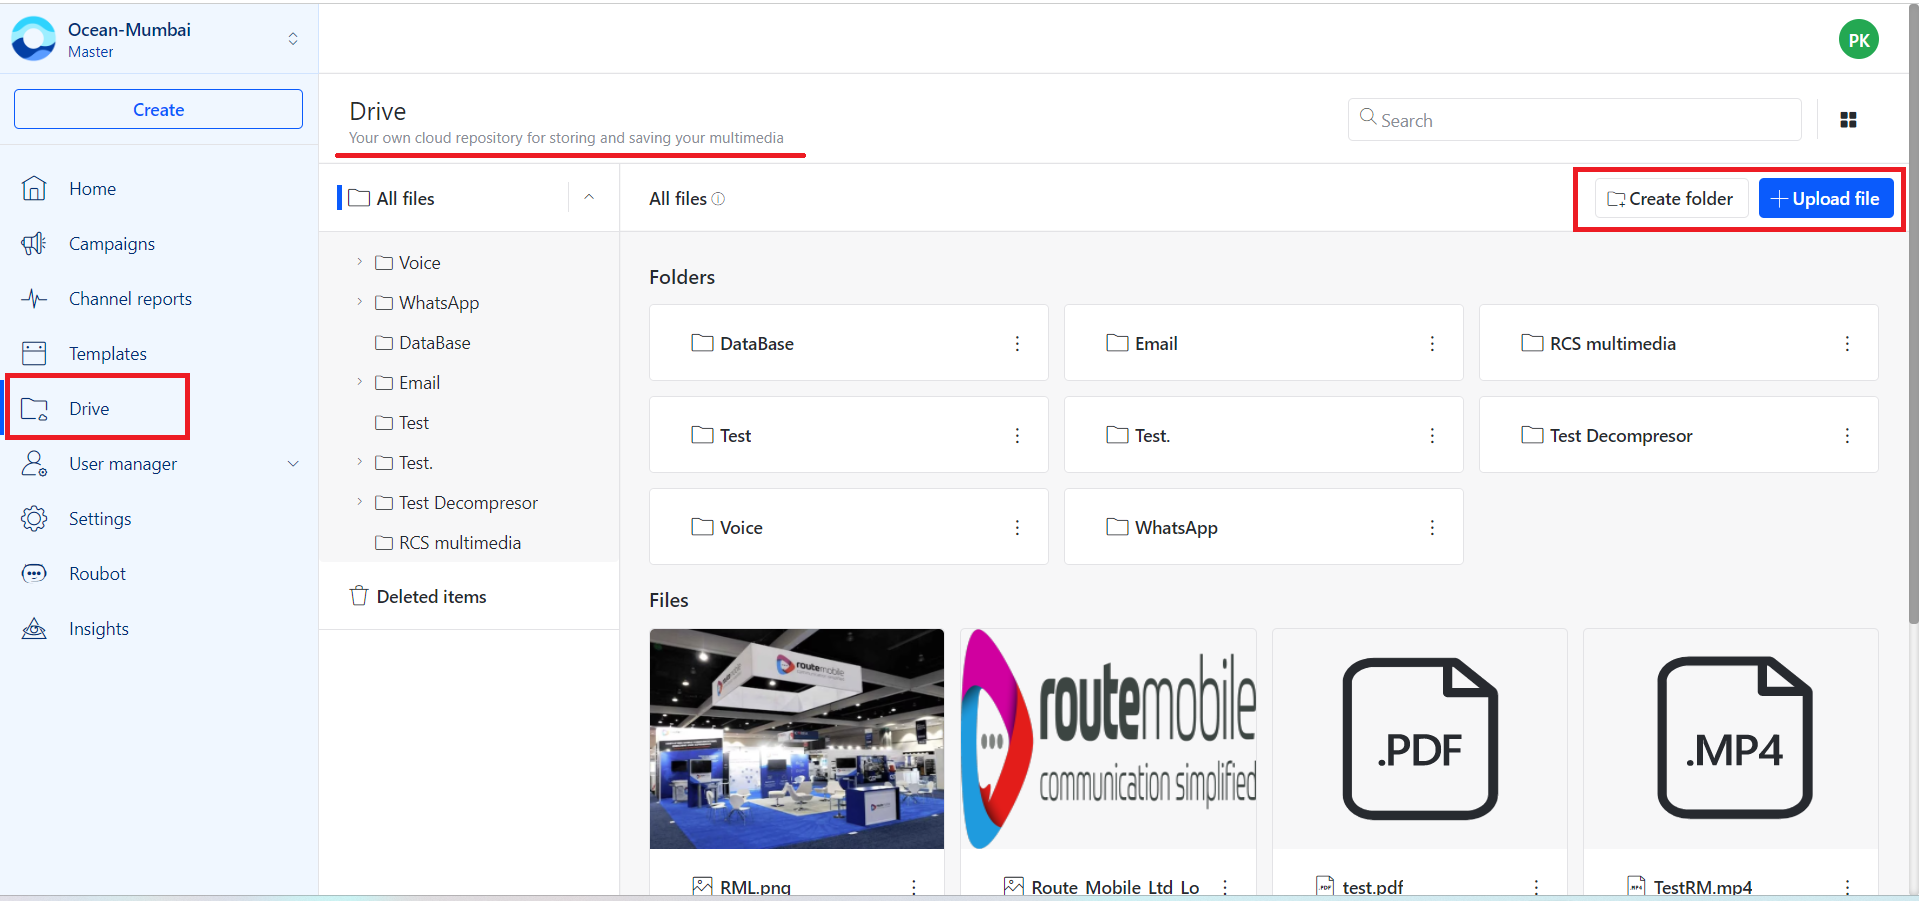The width and height of the screenshot is (1919, 901).
Task: Click the Create button in sidebar
Action: pyautogui.click(x=158, y=109)
